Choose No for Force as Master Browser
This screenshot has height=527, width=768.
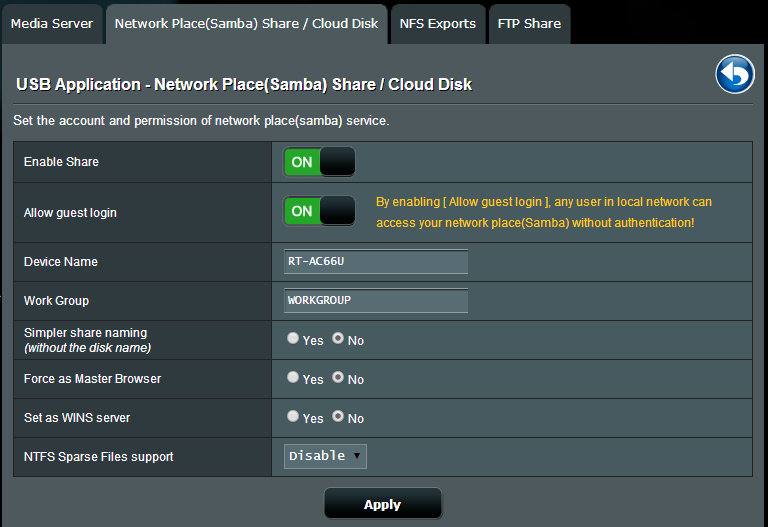coord(338,378)
